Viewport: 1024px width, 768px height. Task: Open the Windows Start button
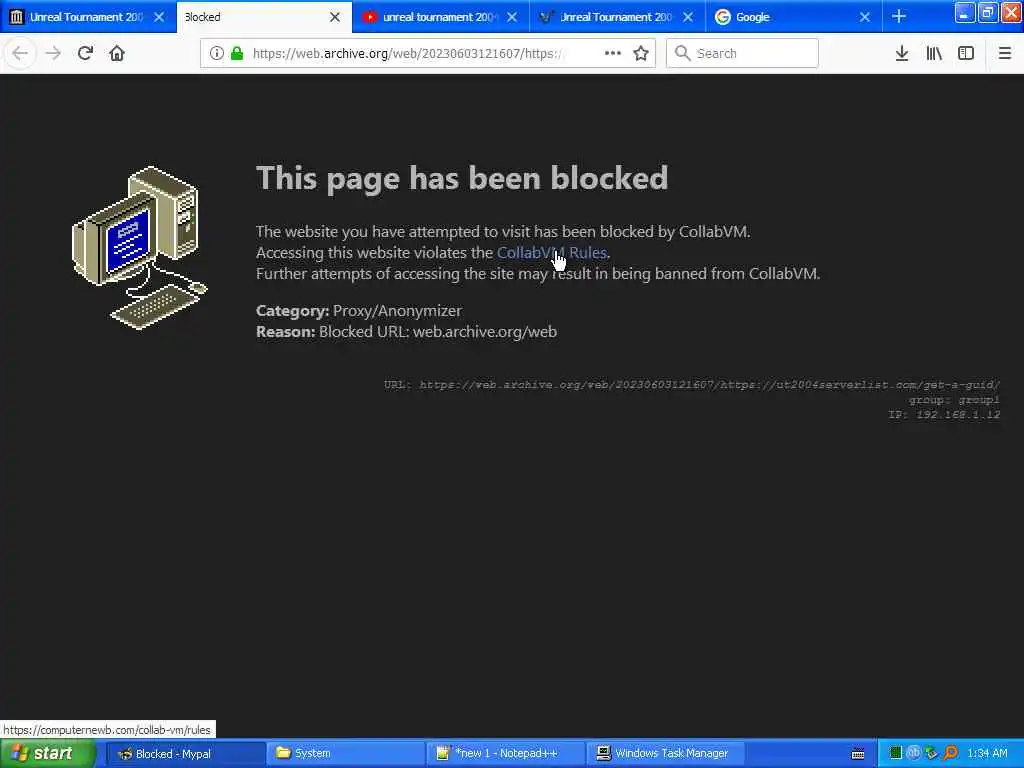pyautogui.click(x=48, y=753)
